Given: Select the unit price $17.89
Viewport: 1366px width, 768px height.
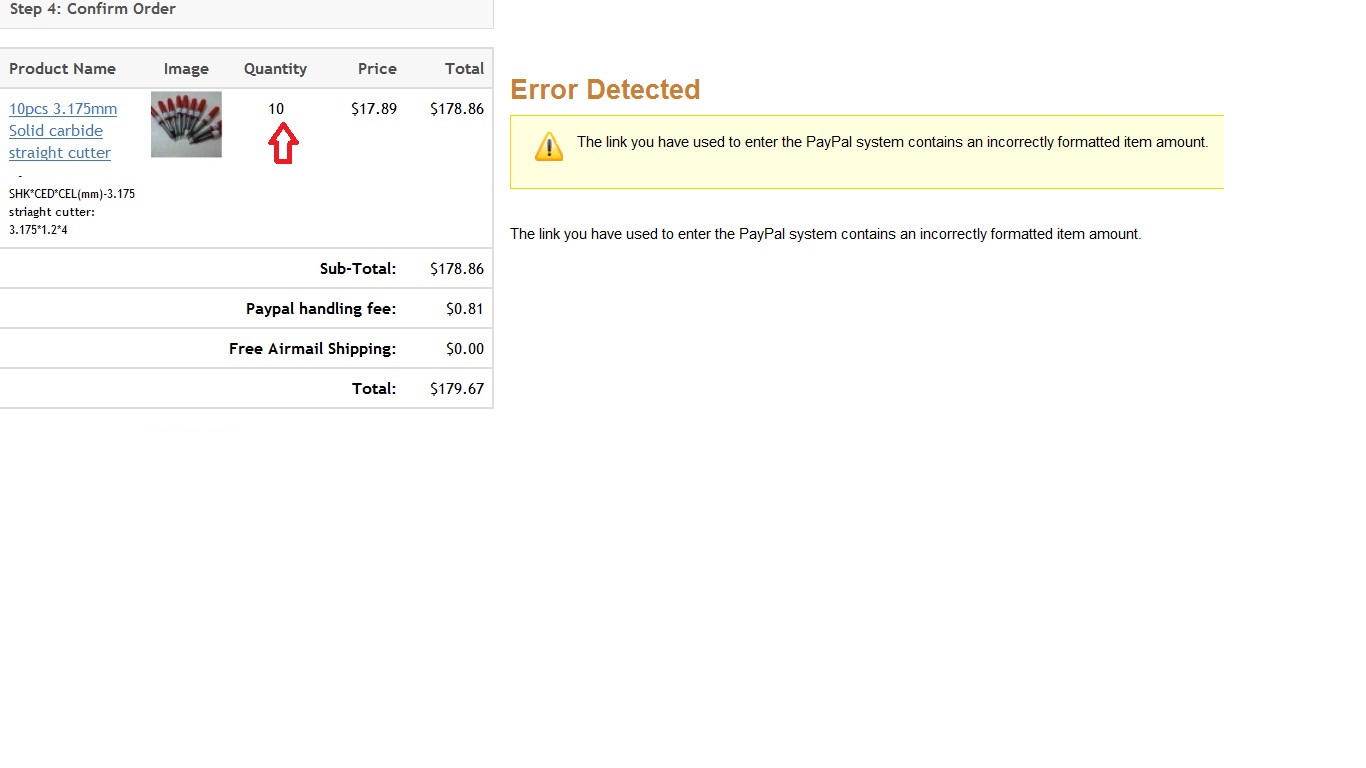Looking at the screenshot, I should pyautogui.click(x=374, y=109).
